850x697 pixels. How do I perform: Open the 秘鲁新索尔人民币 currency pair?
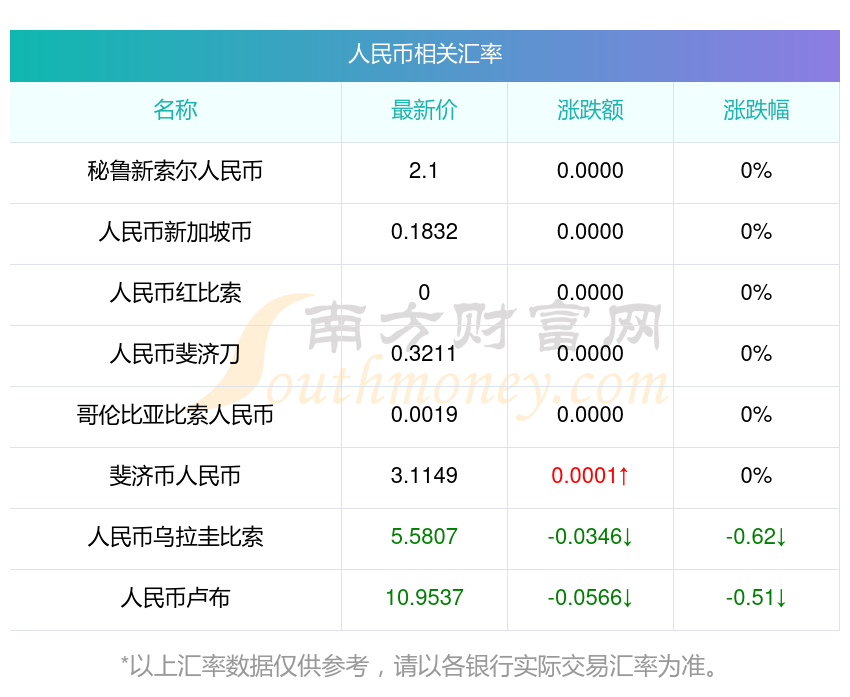[x=175, y=171]
